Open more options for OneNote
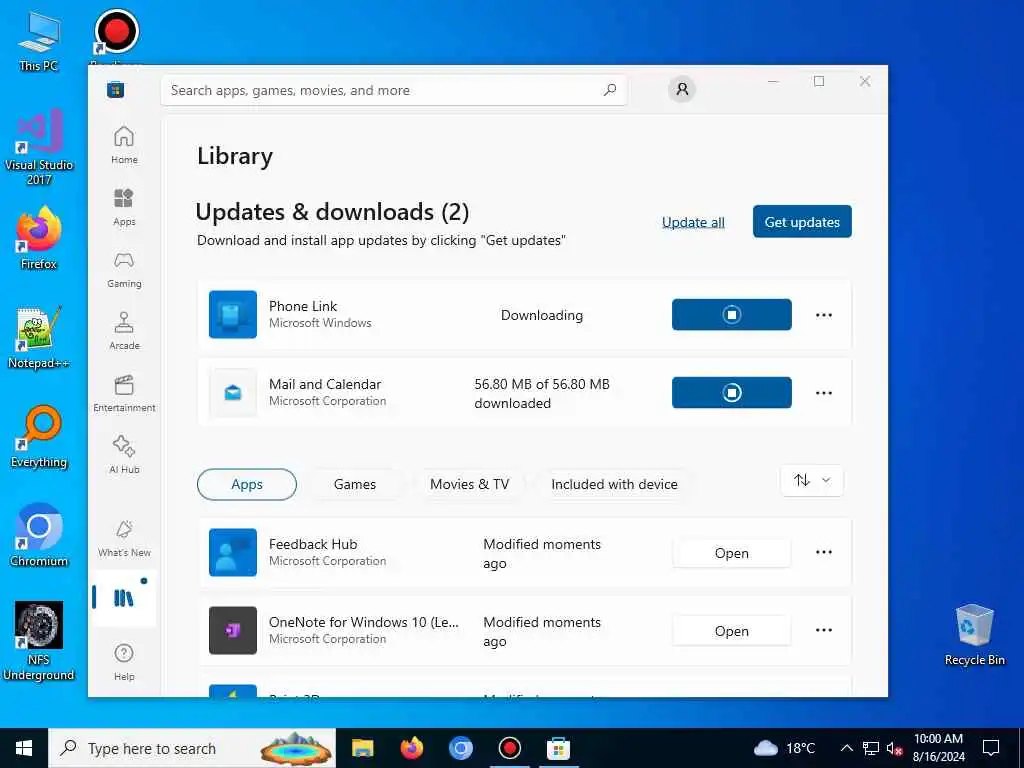The height and width of the screenshot is (768, 1024). click(824, 630)
